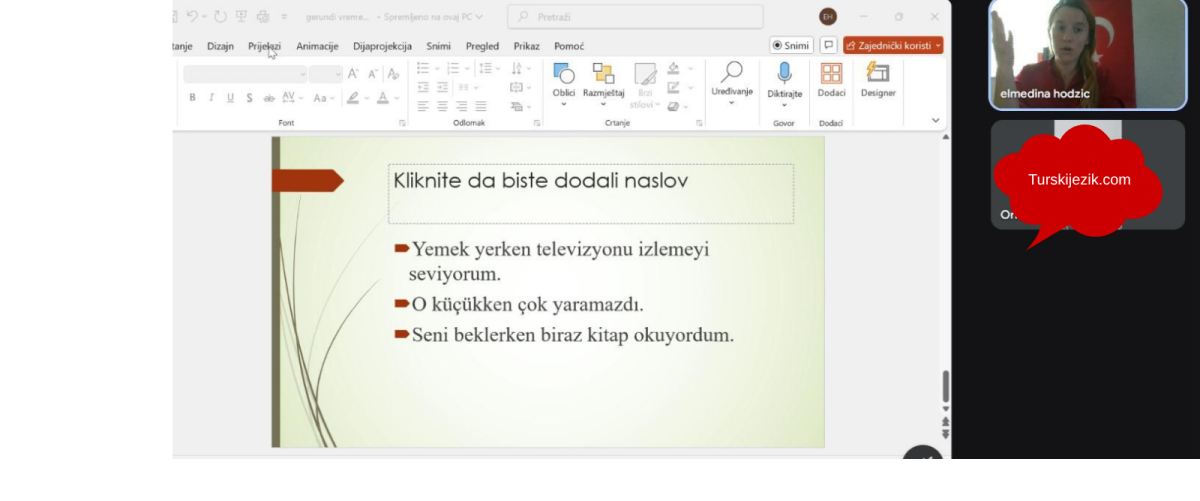Viewport: 1200px width, 501px height.
Task: Toggle underline formatting
Action: click(x=230, y=98)
